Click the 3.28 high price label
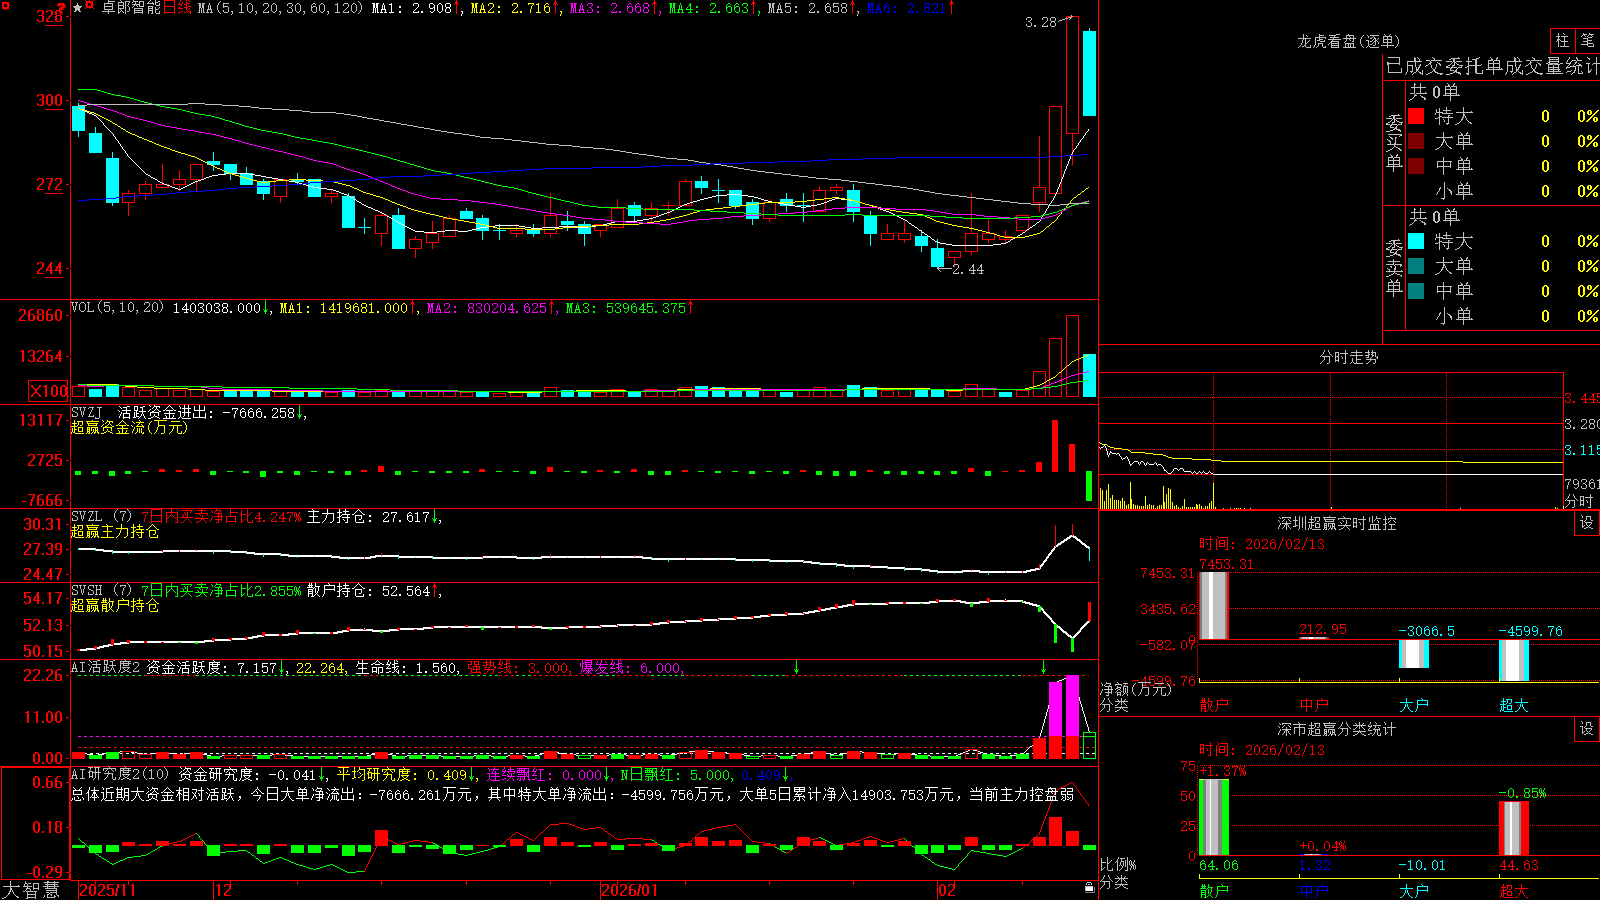 (1041, 22)
